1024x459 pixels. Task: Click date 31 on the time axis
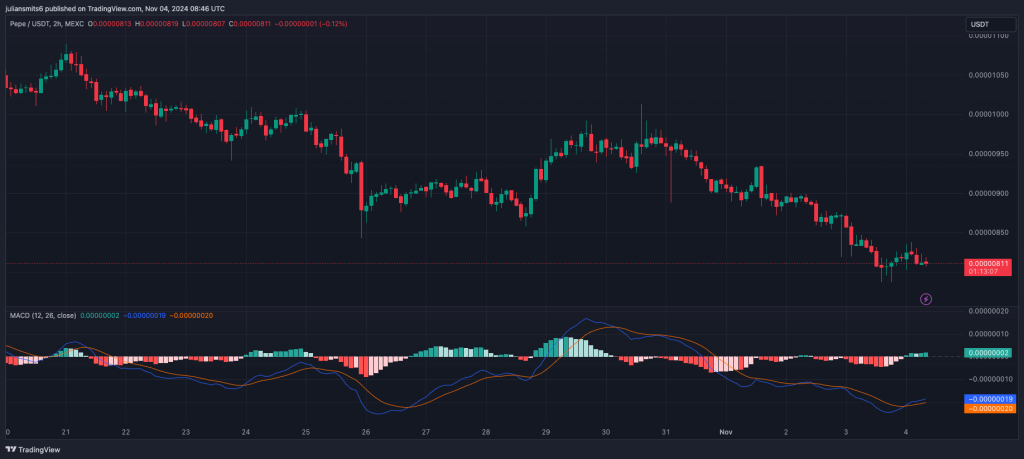665,432
